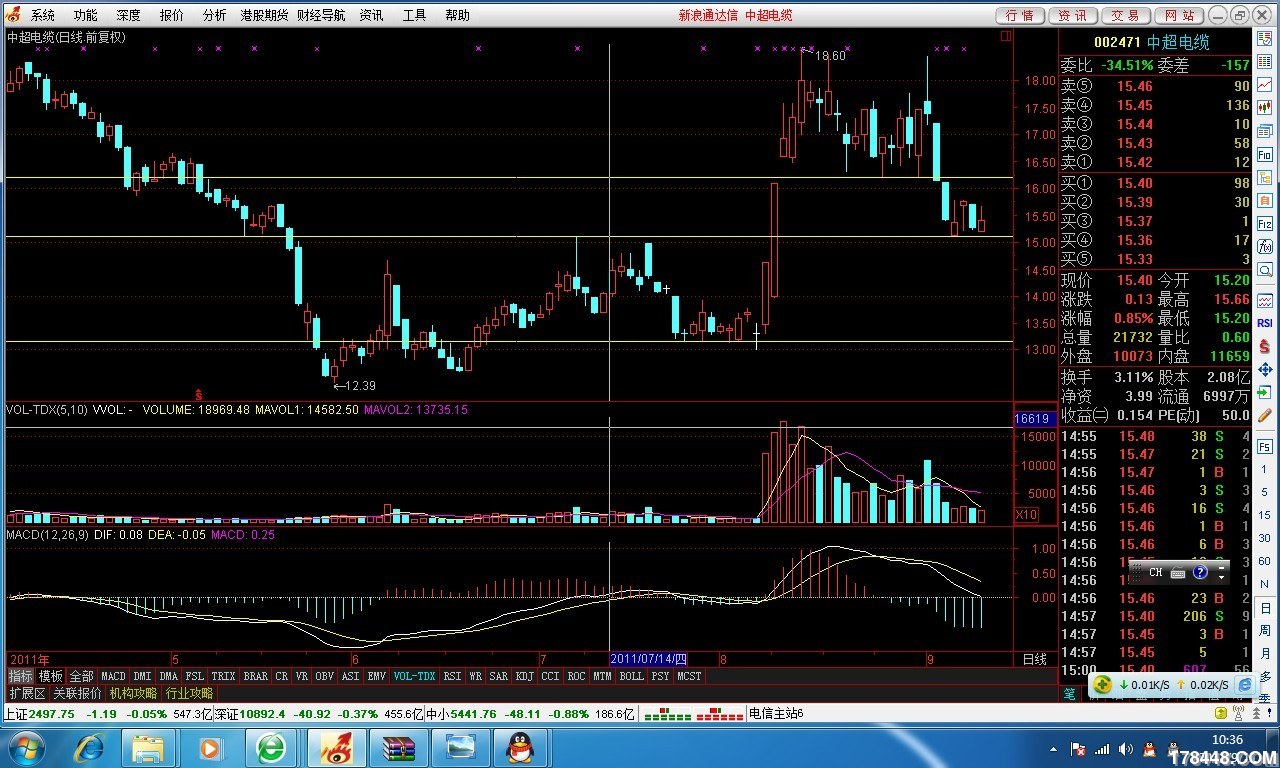Click the 自 self-selected stocks icon
The image size is (1280, 768).
[x=1265, y=201]
